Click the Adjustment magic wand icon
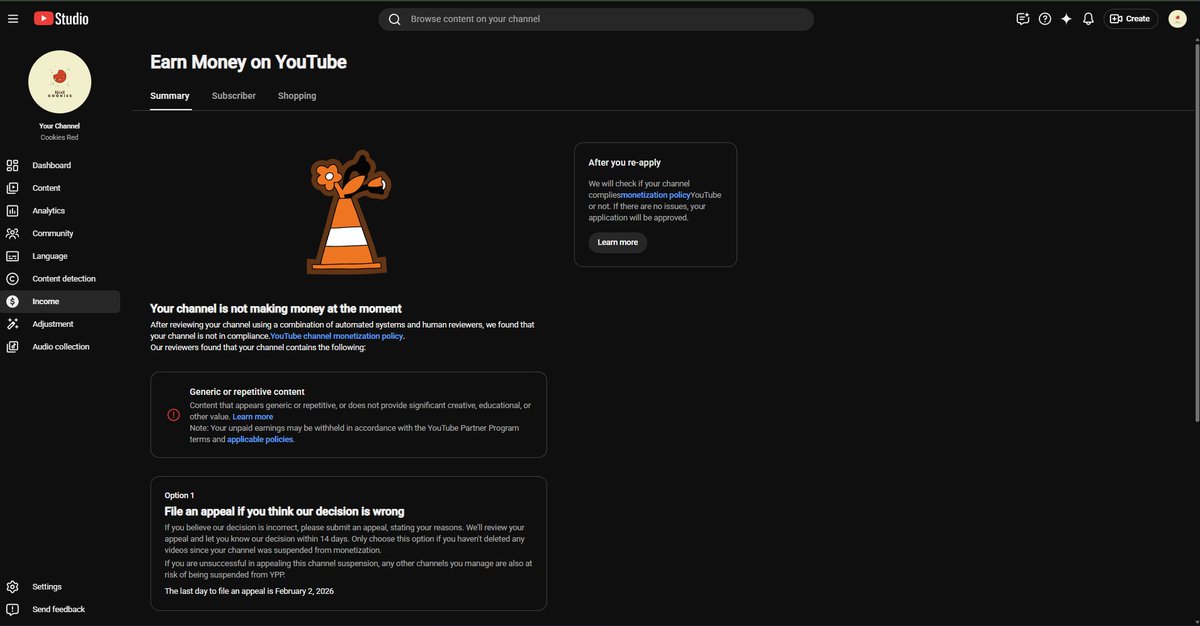This screenshot has width=1200, height=626. pos(12,324)
